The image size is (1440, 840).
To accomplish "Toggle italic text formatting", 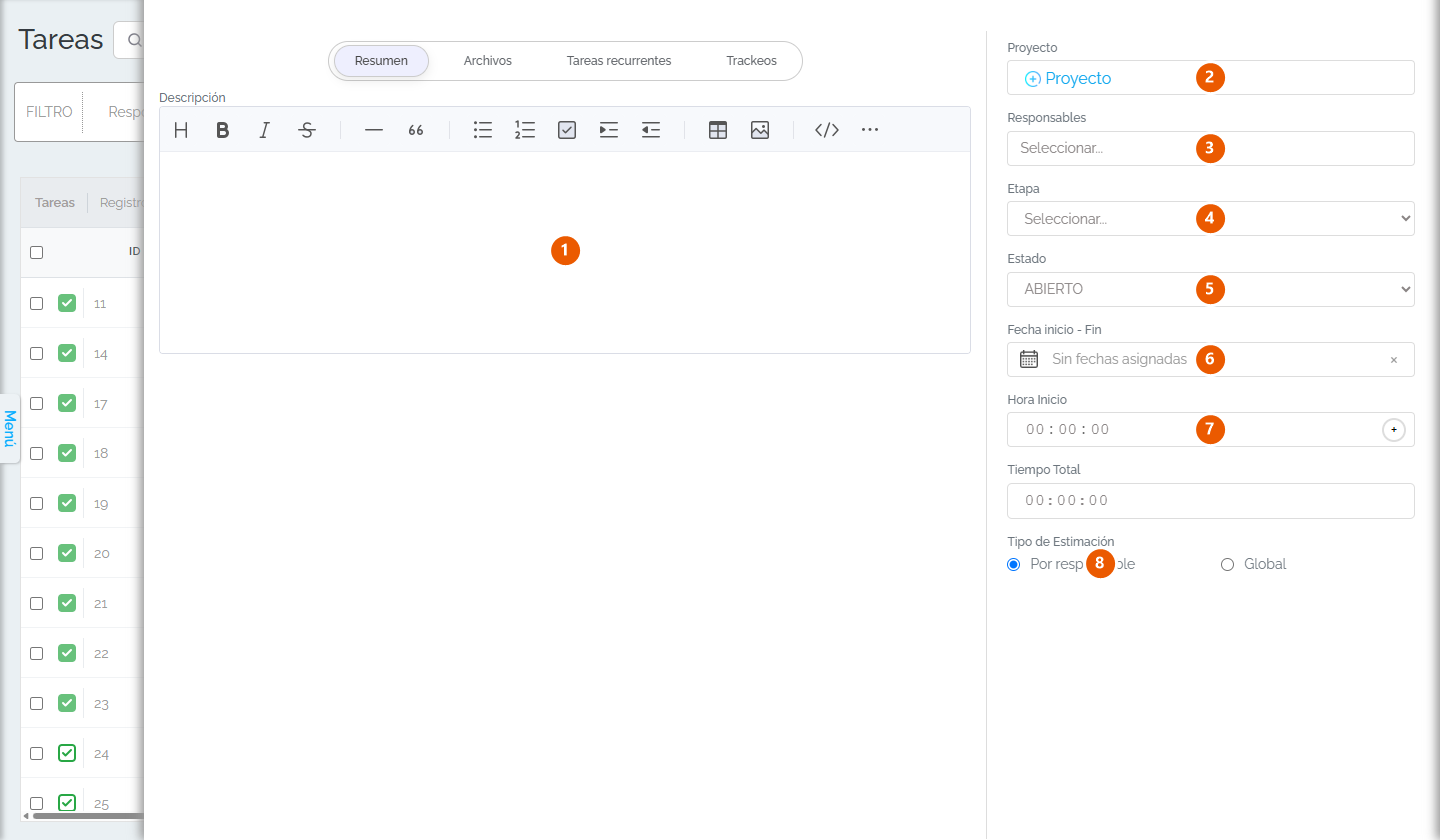I will pos(265,130).
